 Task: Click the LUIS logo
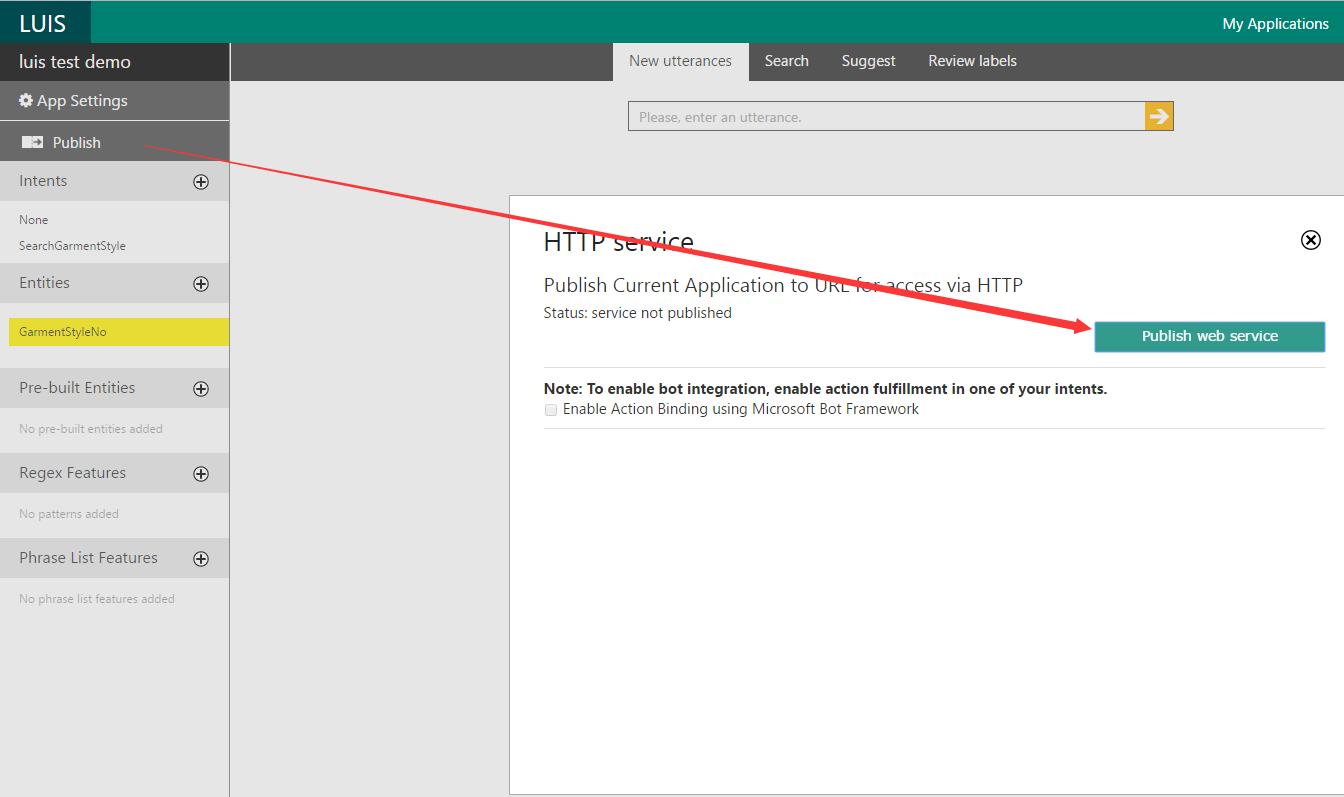(43, 23)
